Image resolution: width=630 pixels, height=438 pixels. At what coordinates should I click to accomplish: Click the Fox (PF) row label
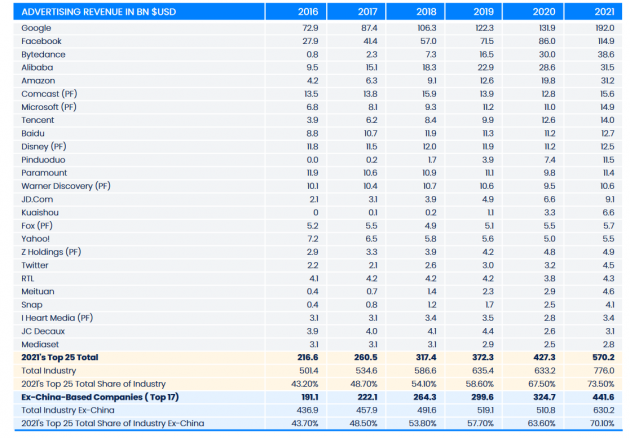(37, 225)
